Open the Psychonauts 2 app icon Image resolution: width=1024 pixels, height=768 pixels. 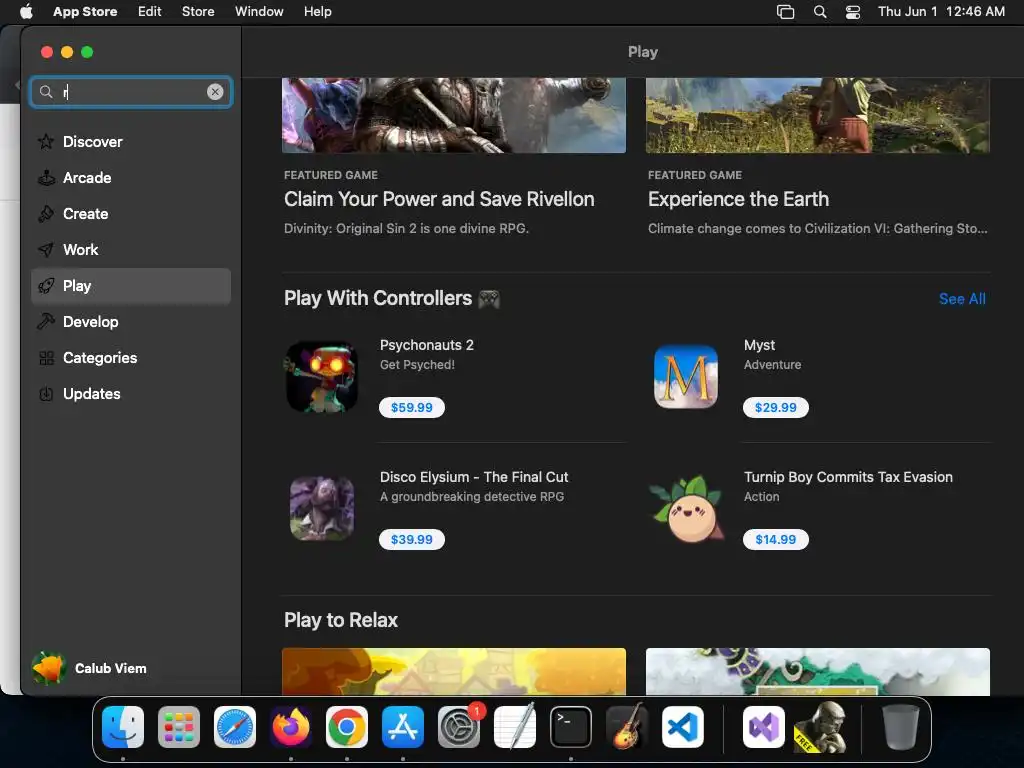[x=322, y=377]
